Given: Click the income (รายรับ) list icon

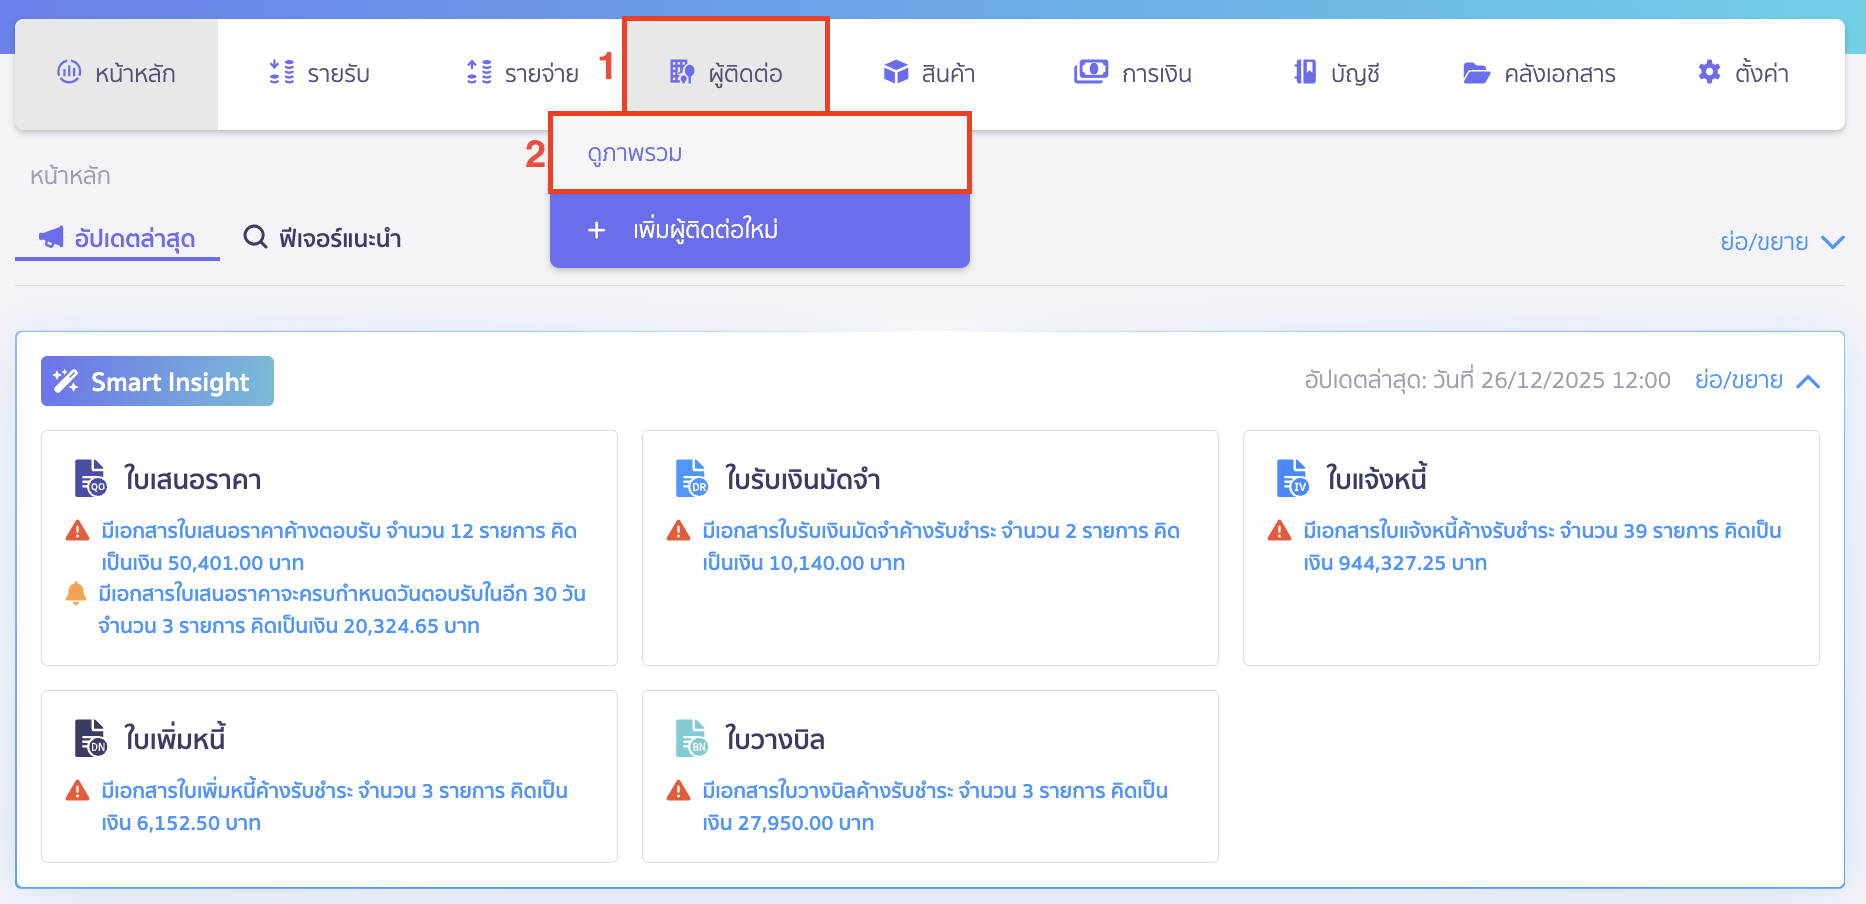Looking at the screenshot, I should click(x=282, y=72).
